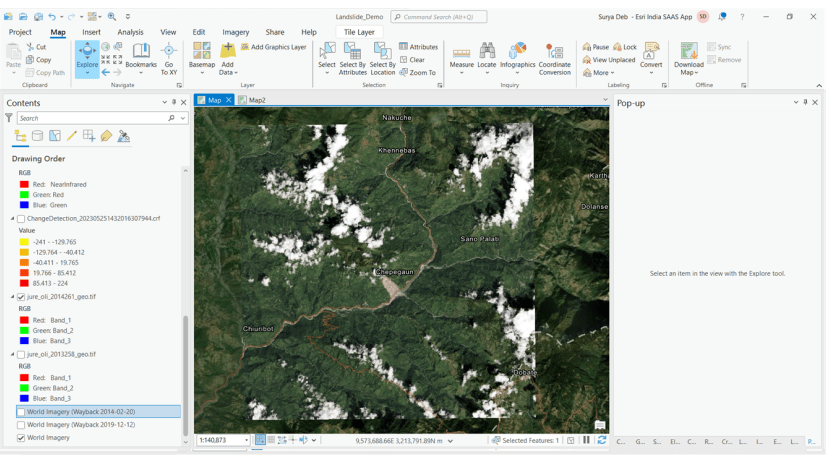826x465 pixels.
Task: Show list by snapping
Action: pyautogui.click(x=89, y=136)
